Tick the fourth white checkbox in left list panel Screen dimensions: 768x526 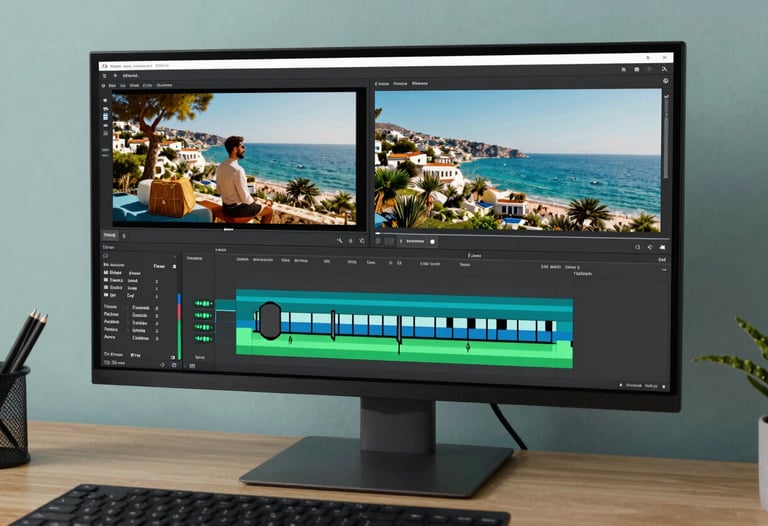[106, 295]
